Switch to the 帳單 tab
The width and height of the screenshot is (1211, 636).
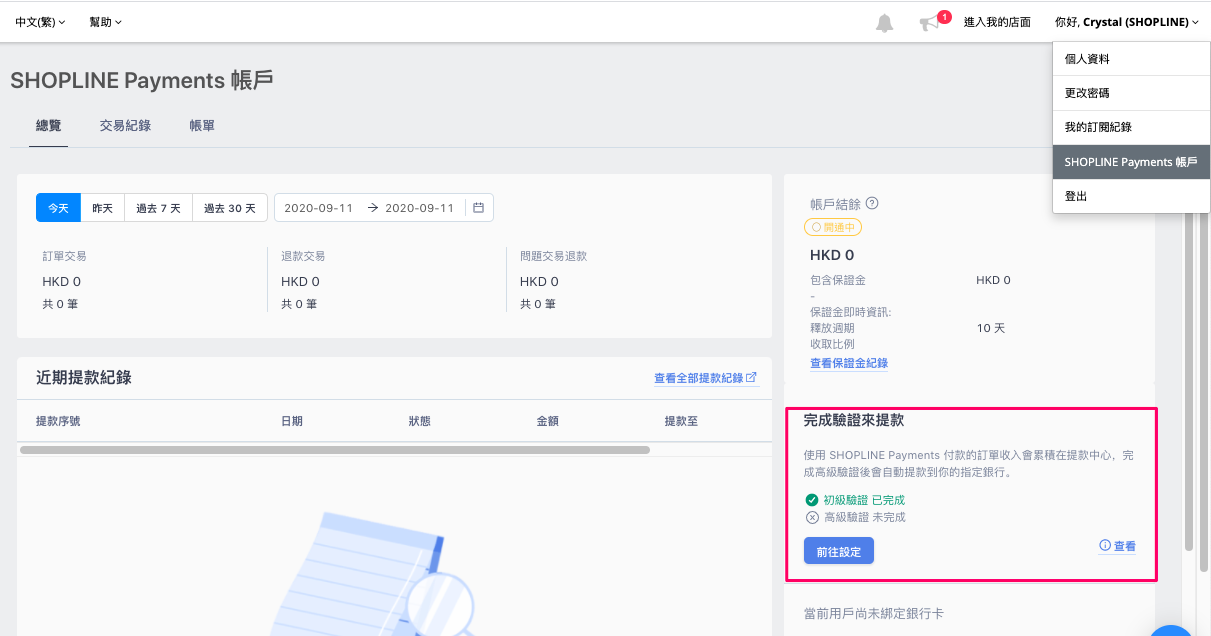coord(202,126)
